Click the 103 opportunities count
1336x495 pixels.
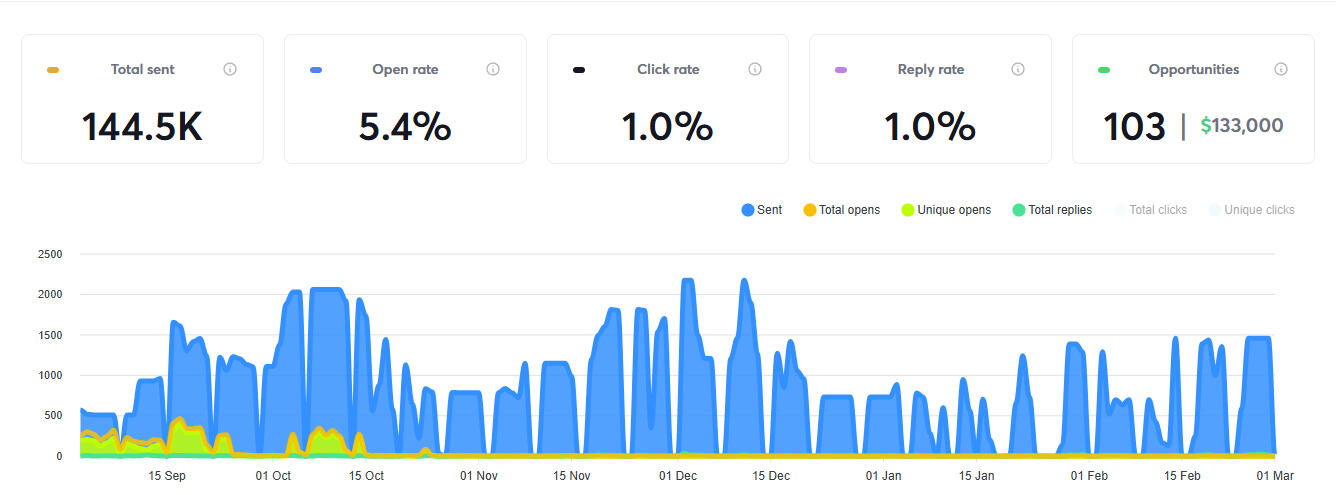point(1134,127)
